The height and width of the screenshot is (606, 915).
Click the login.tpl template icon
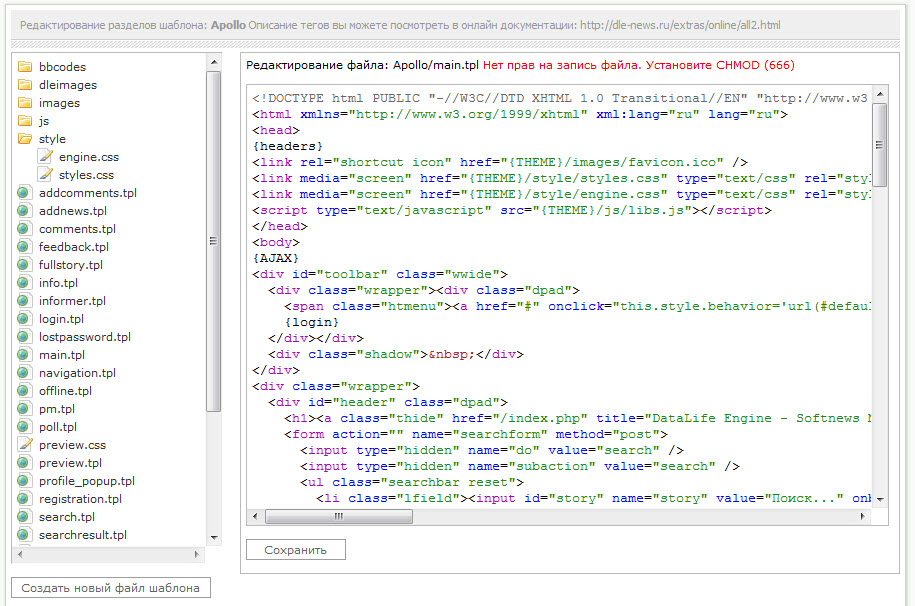pyautogui.click(x=24, y=319)
